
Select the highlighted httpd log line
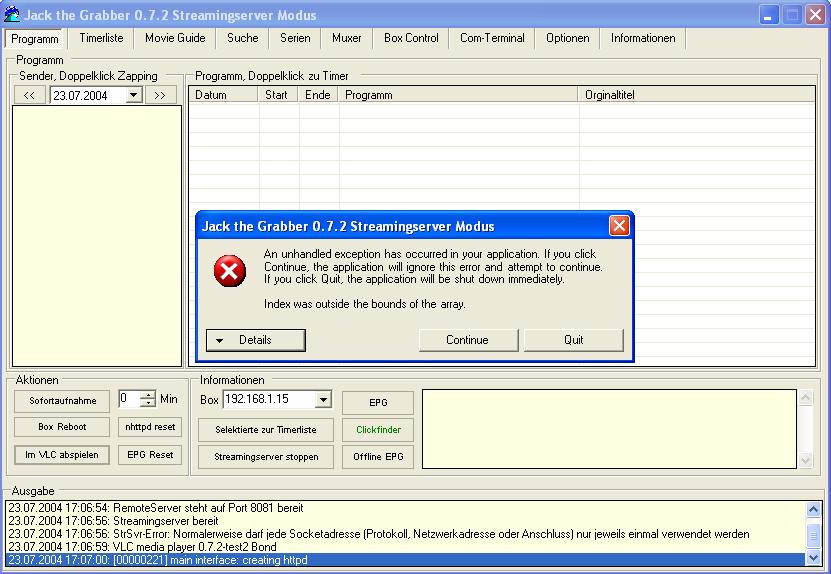pos(400,560)
